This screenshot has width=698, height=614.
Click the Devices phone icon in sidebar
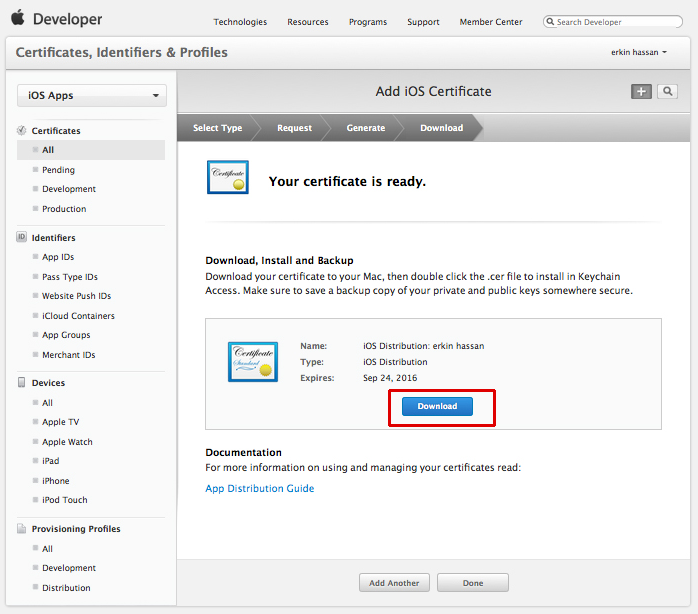(x=21, y=382)
